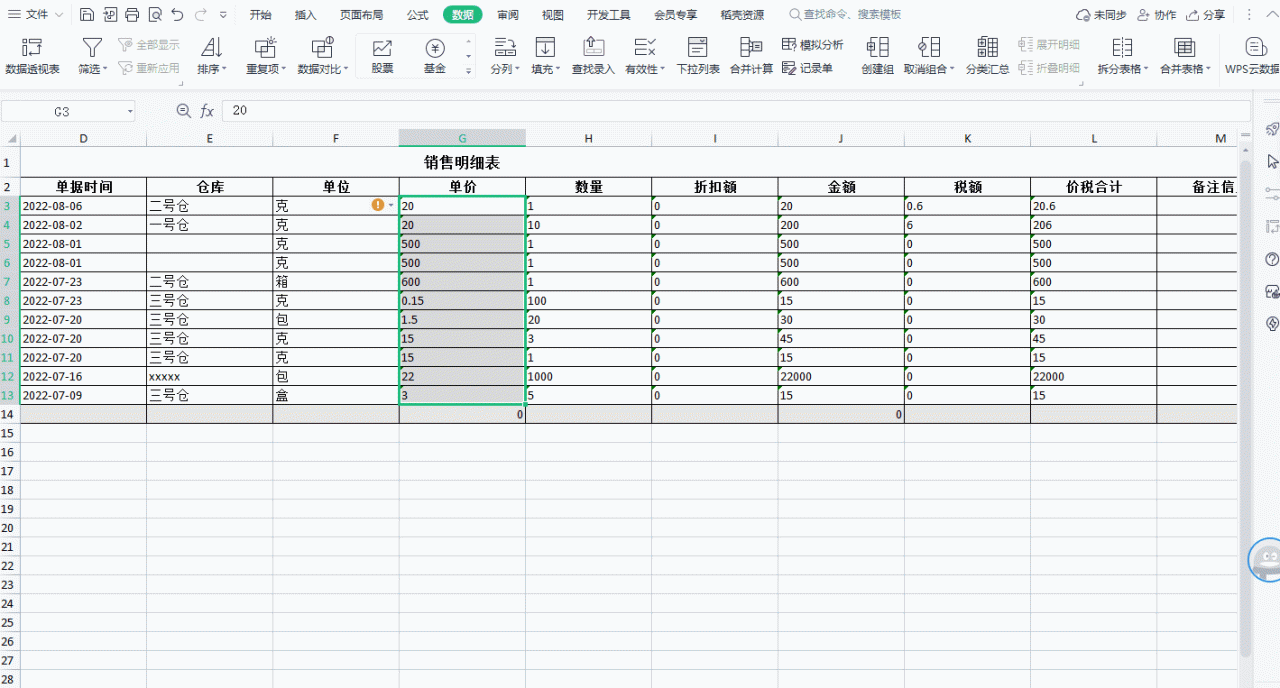
Task: Expand the 拆分表格 (Split Table) dropdown
Action: pos(1146,69)
